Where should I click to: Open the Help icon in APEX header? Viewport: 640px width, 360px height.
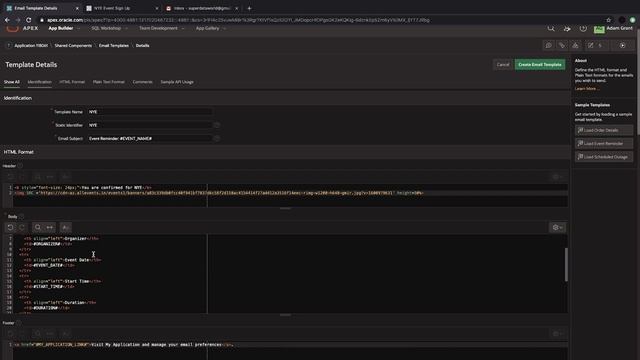pos(583,28)
